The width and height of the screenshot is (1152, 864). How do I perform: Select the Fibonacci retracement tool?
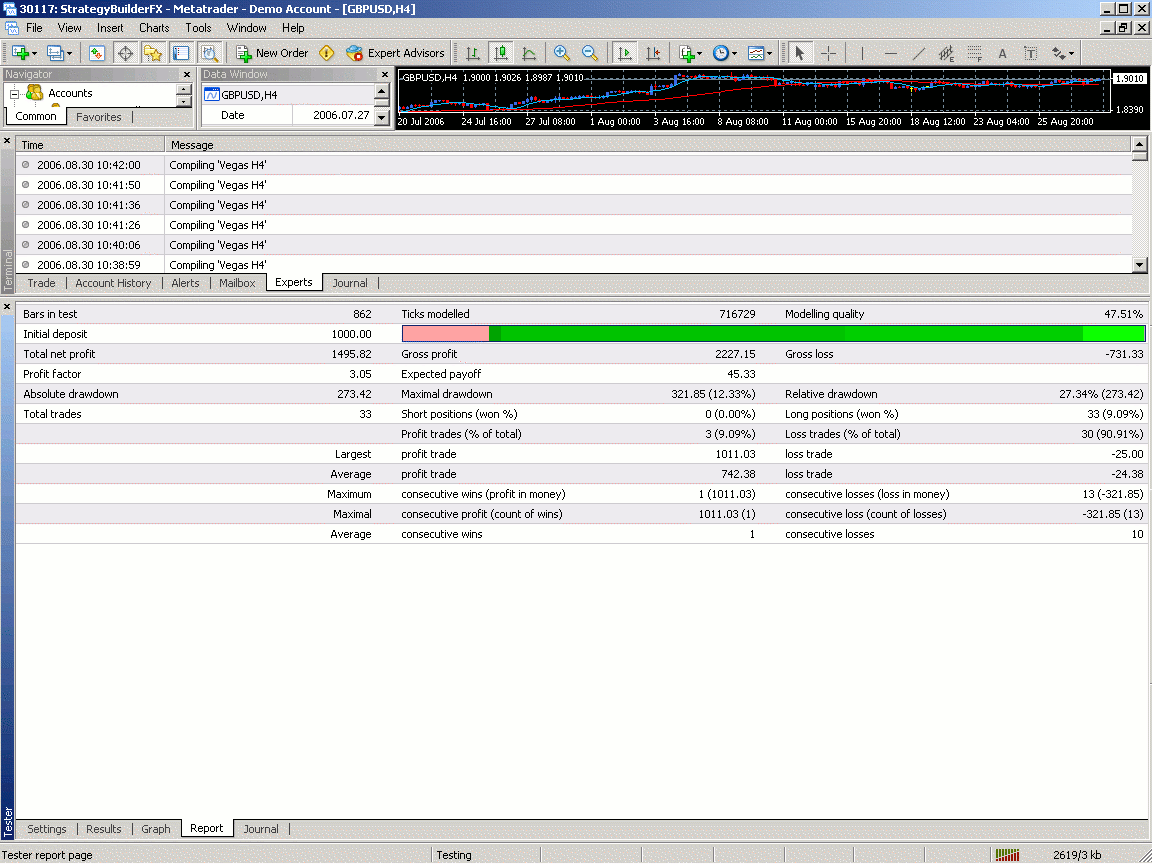point(973,53)
